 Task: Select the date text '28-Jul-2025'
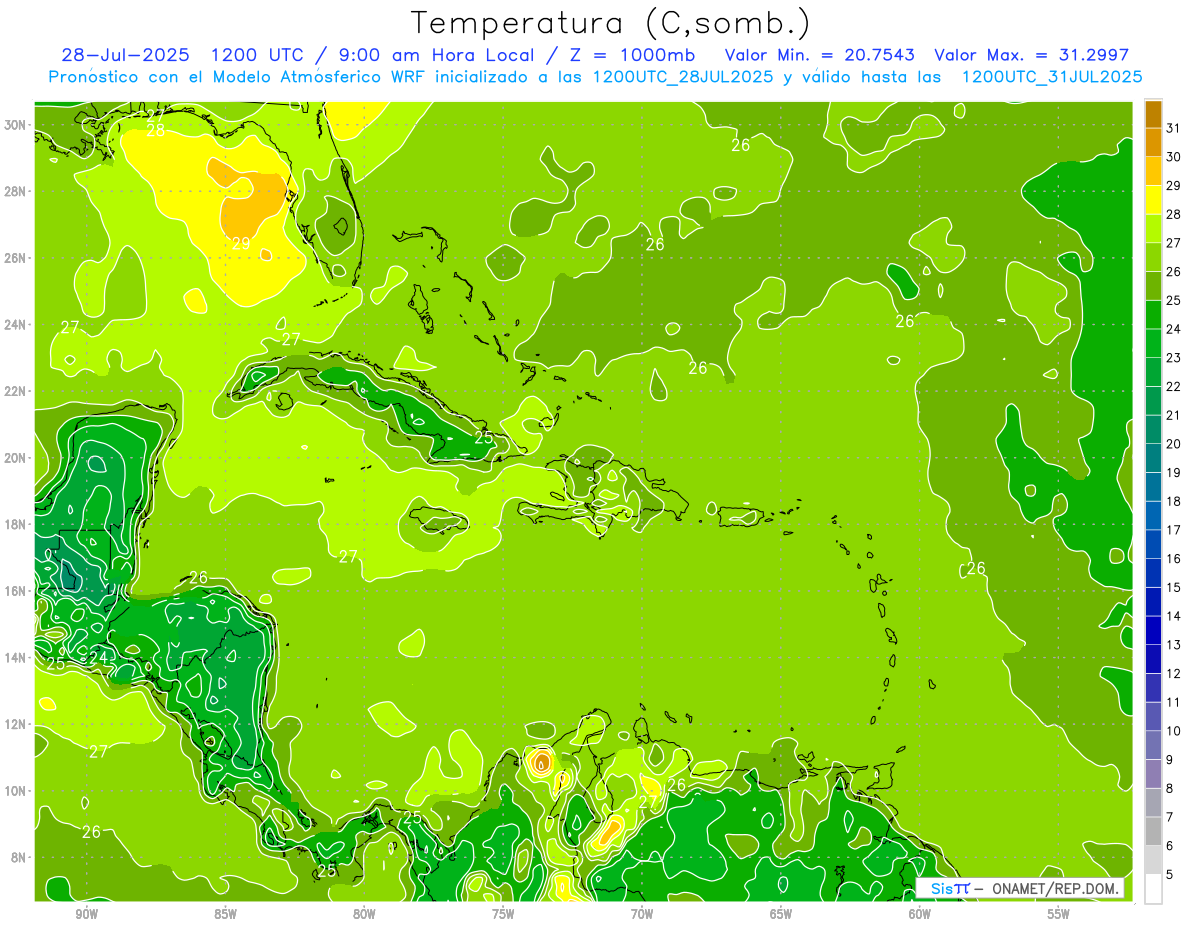[127, 55]
